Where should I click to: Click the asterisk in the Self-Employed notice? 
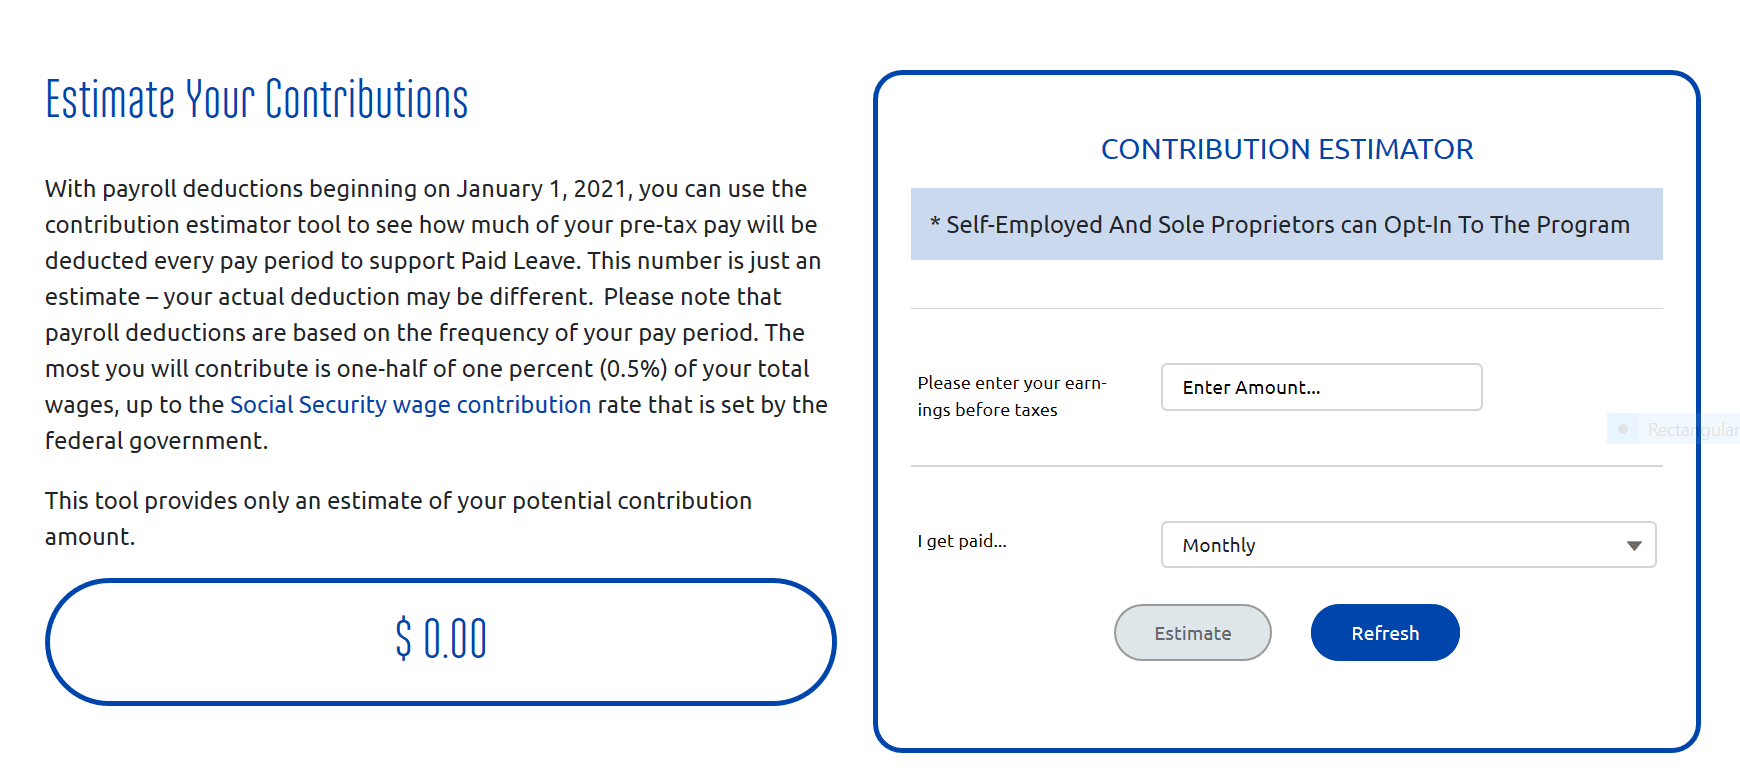935,225
